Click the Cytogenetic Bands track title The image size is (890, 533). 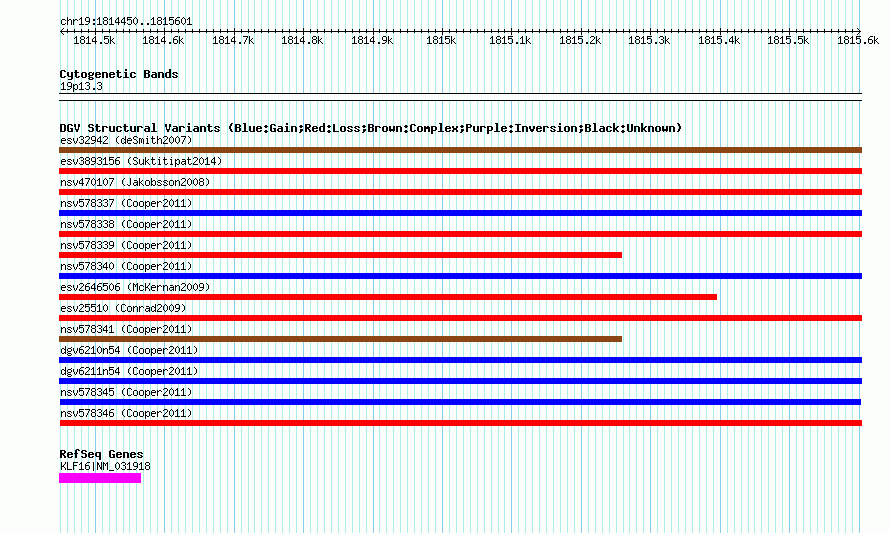click(x=119, y=74)
